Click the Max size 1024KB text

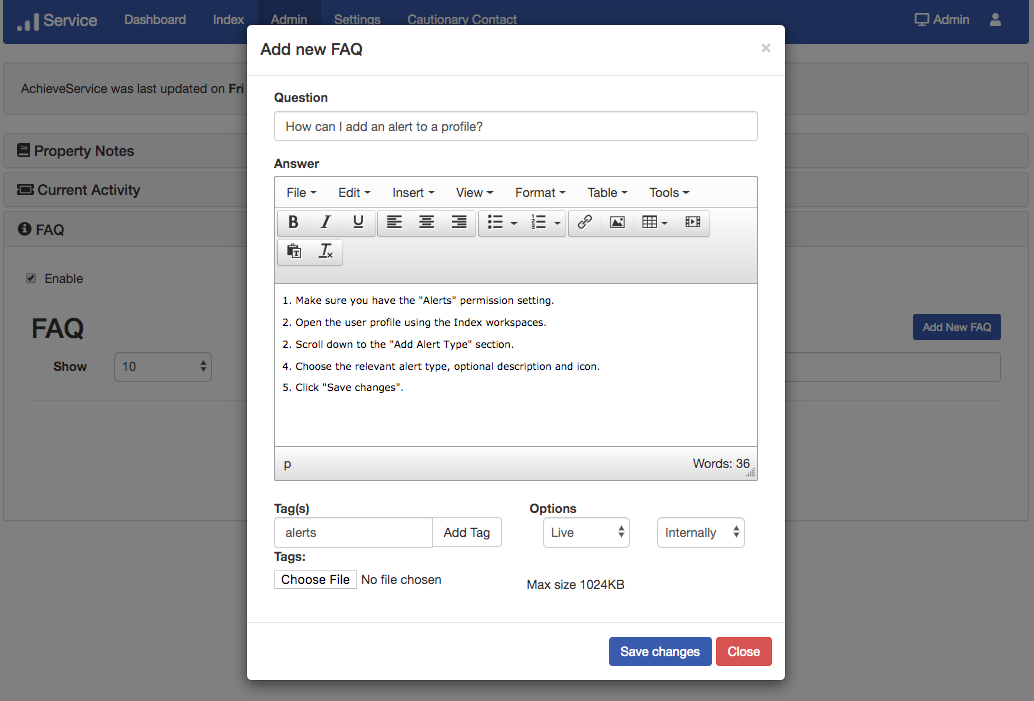[x=576, y=585]
